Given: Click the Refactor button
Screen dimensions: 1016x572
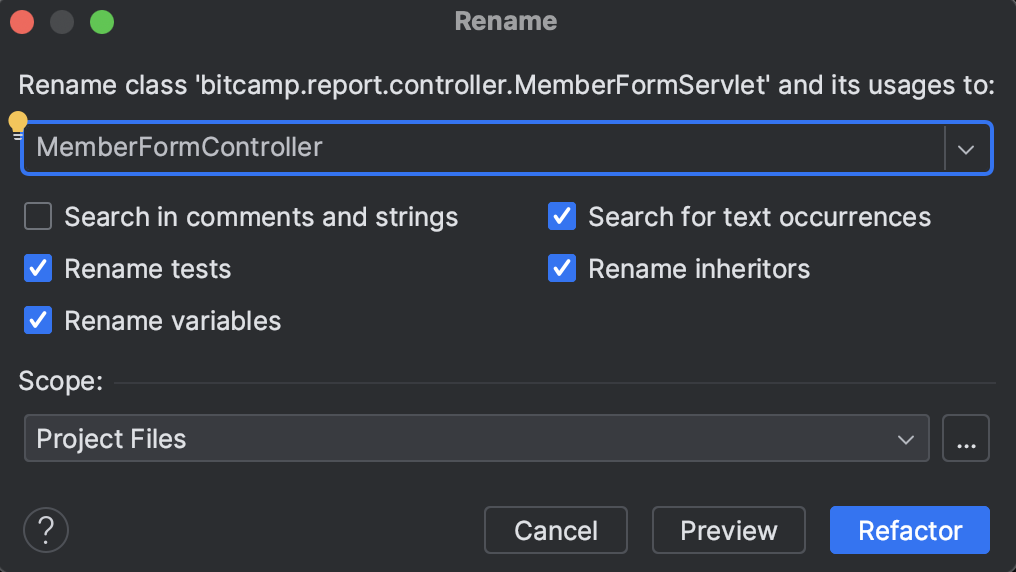Looking at the screenshot, I should 909,530.
